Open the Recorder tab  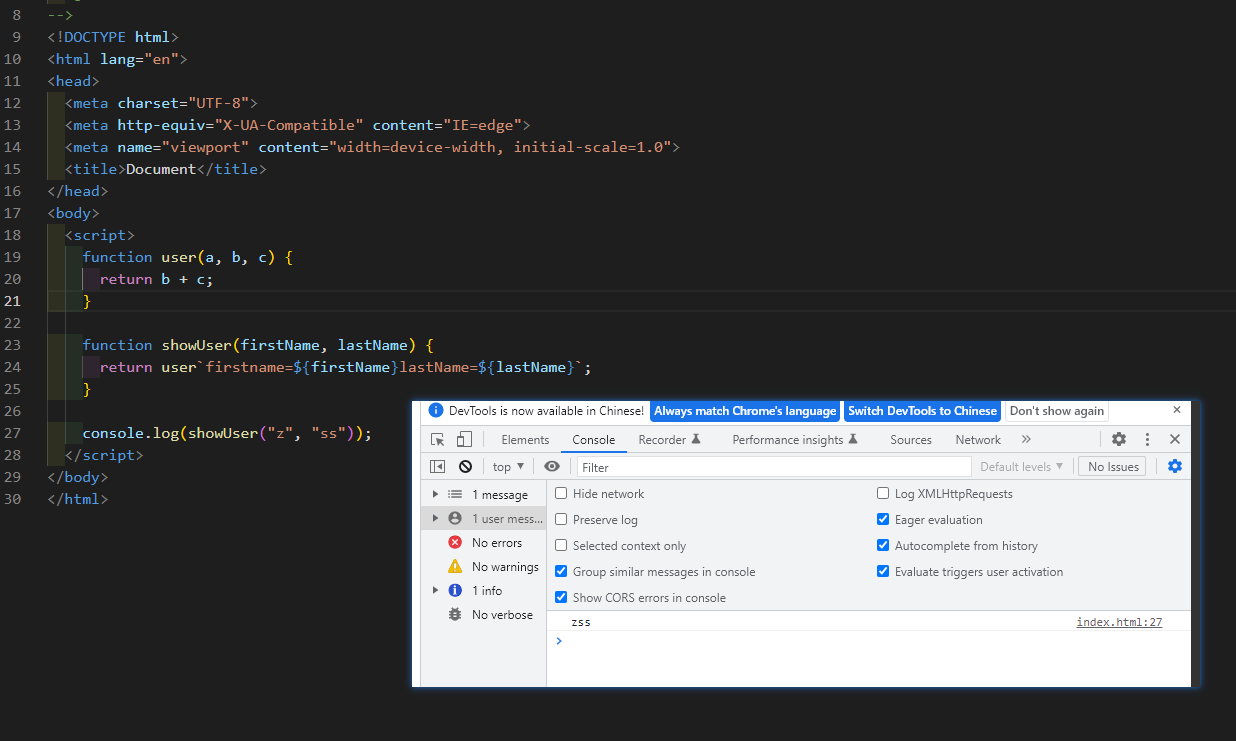[669, 439]
